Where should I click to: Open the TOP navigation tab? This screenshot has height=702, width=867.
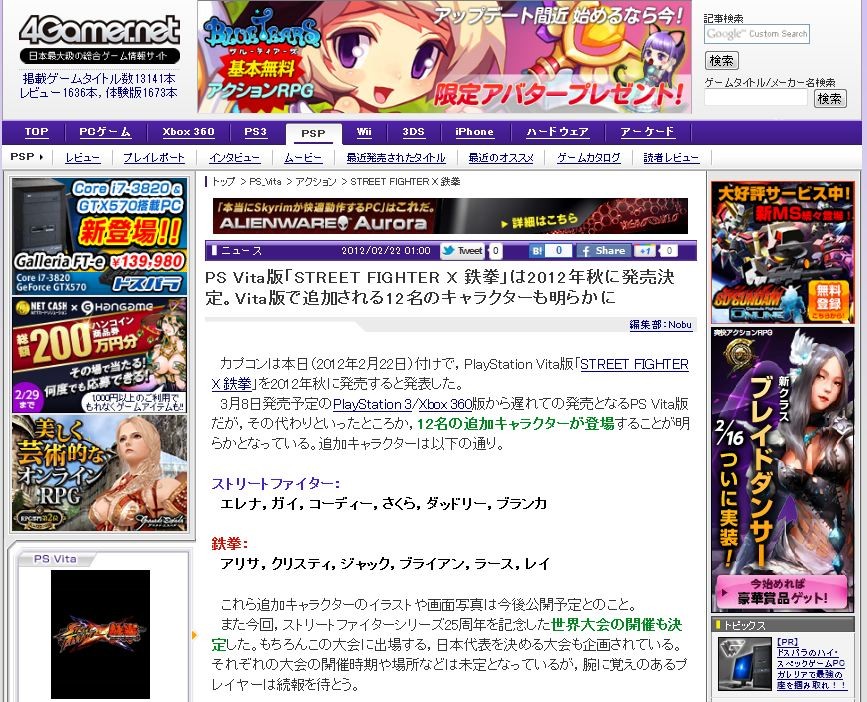36,132
